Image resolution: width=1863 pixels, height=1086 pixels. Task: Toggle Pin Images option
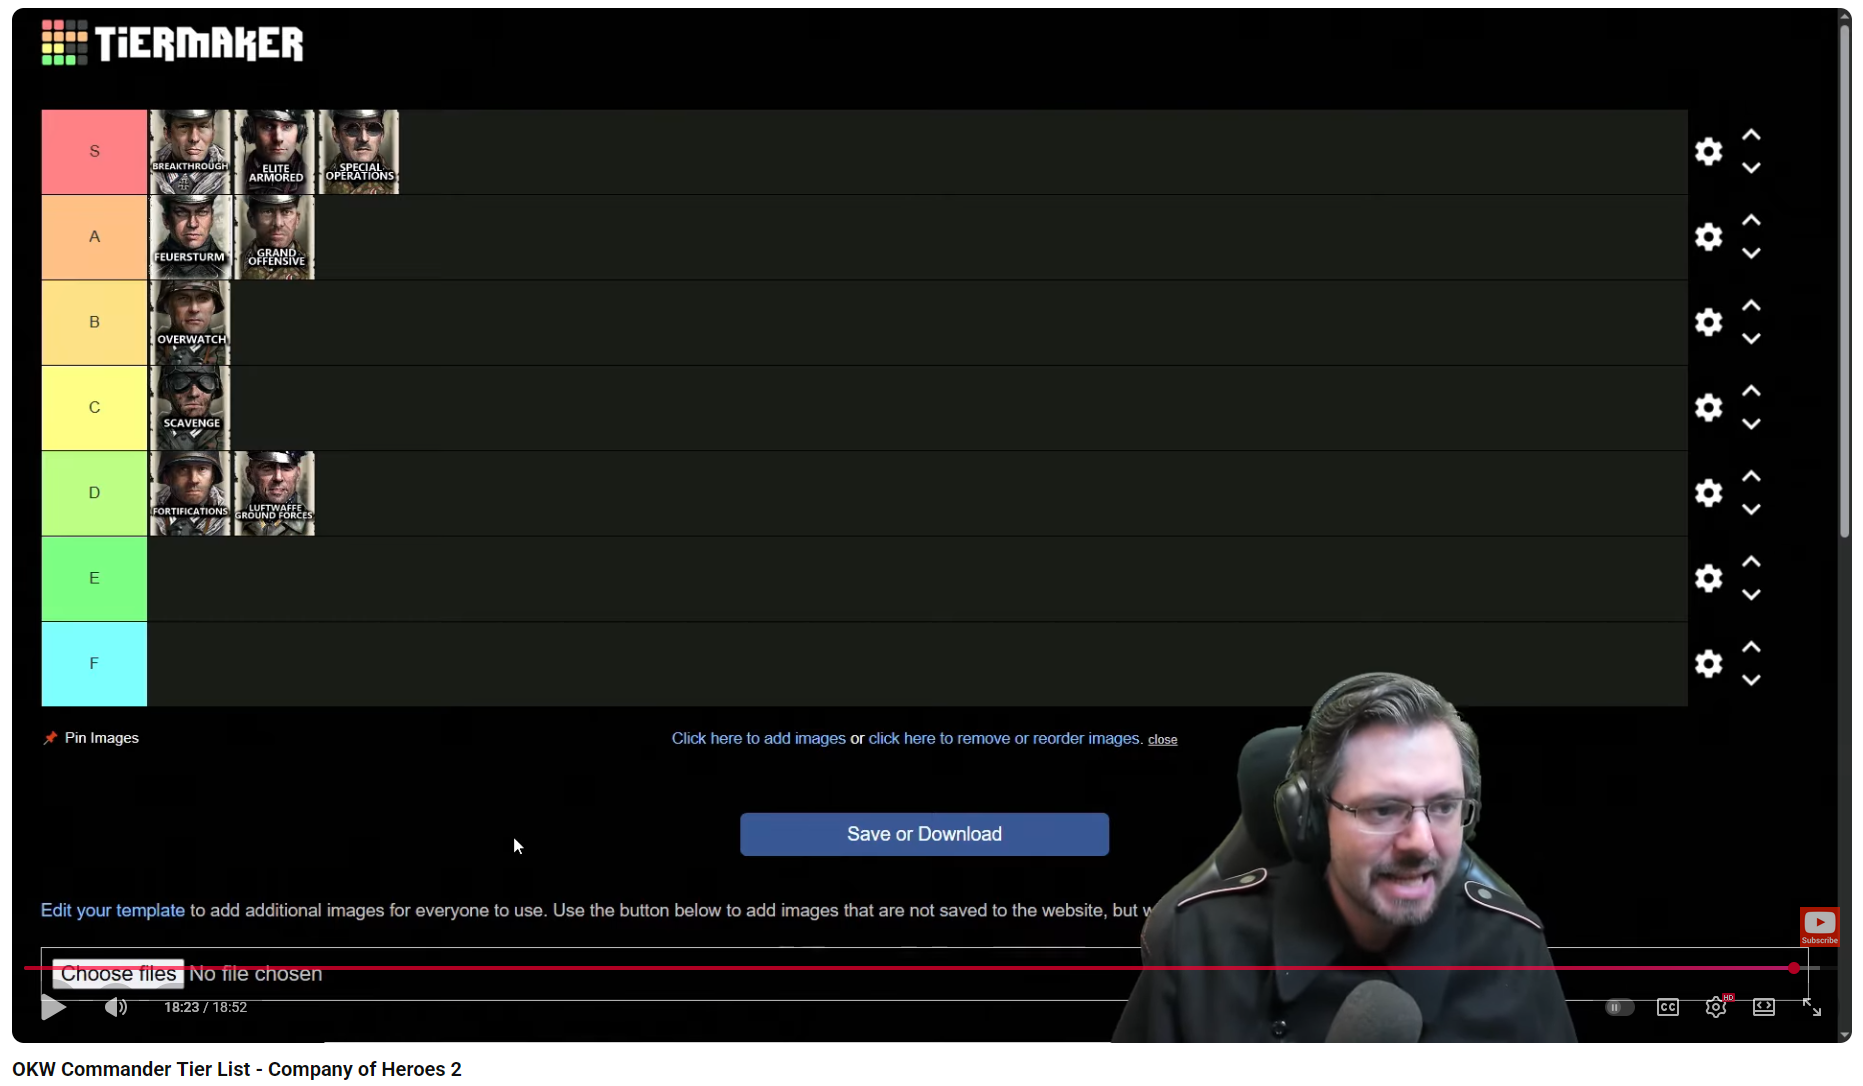(x=91, y=738)
